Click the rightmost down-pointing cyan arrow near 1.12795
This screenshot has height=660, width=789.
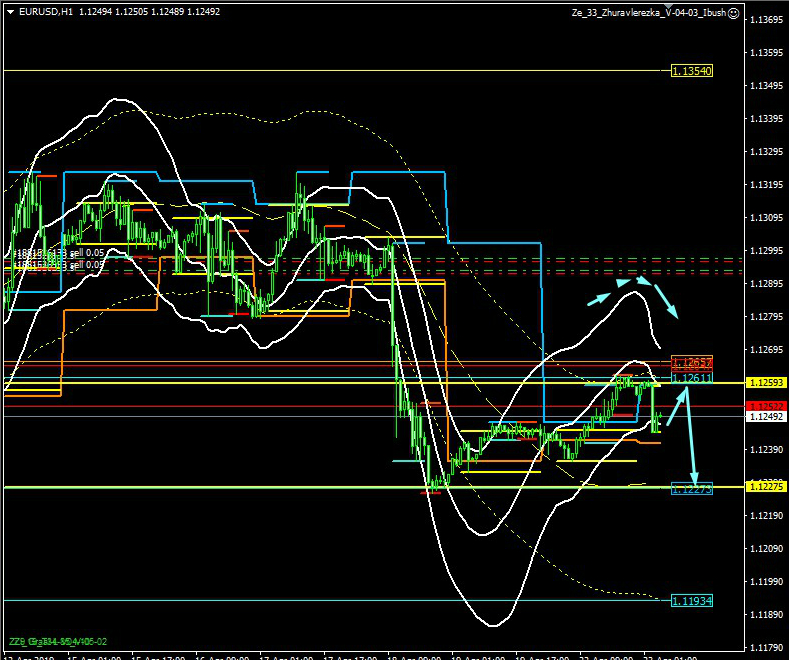667,302
